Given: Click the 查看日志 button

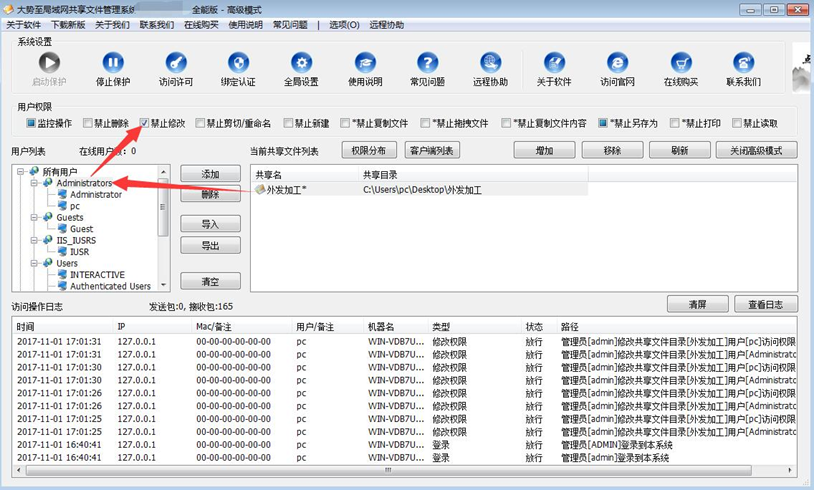Looking at the screenshot, I should point(766,305).
